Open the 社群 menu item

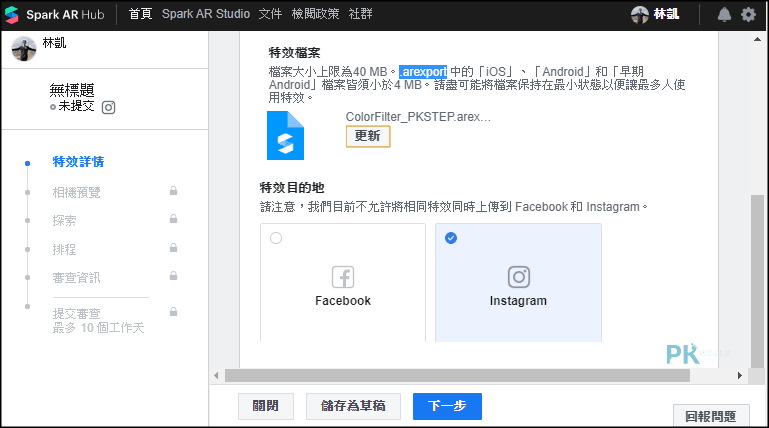[360, 14]
